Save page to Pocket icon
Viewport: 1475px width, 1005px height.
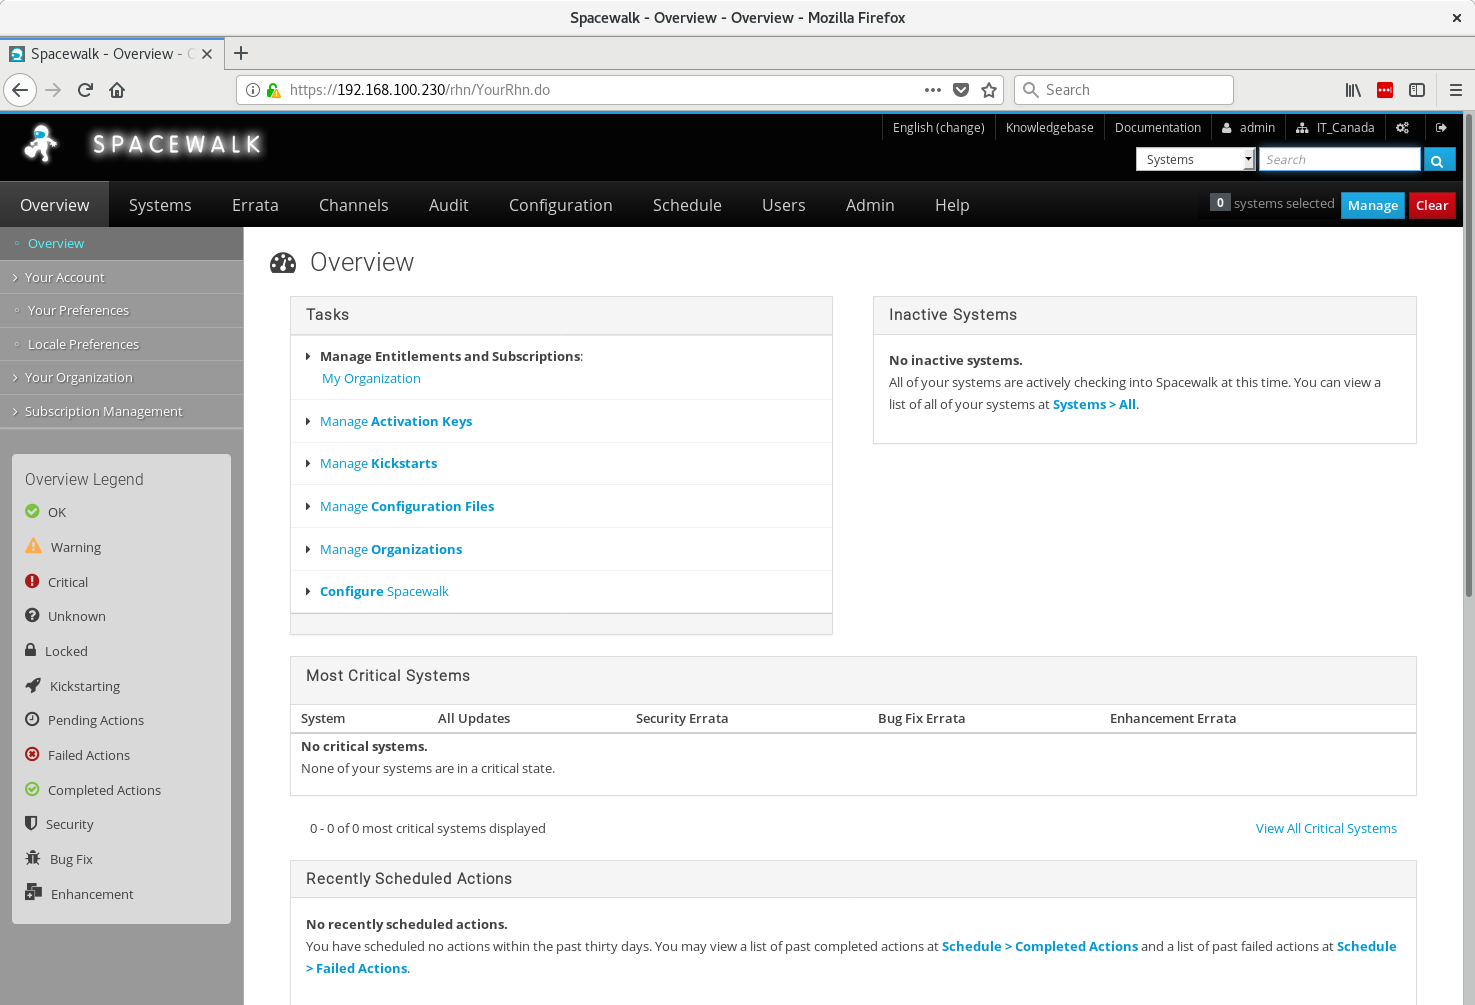coord(961,90)
